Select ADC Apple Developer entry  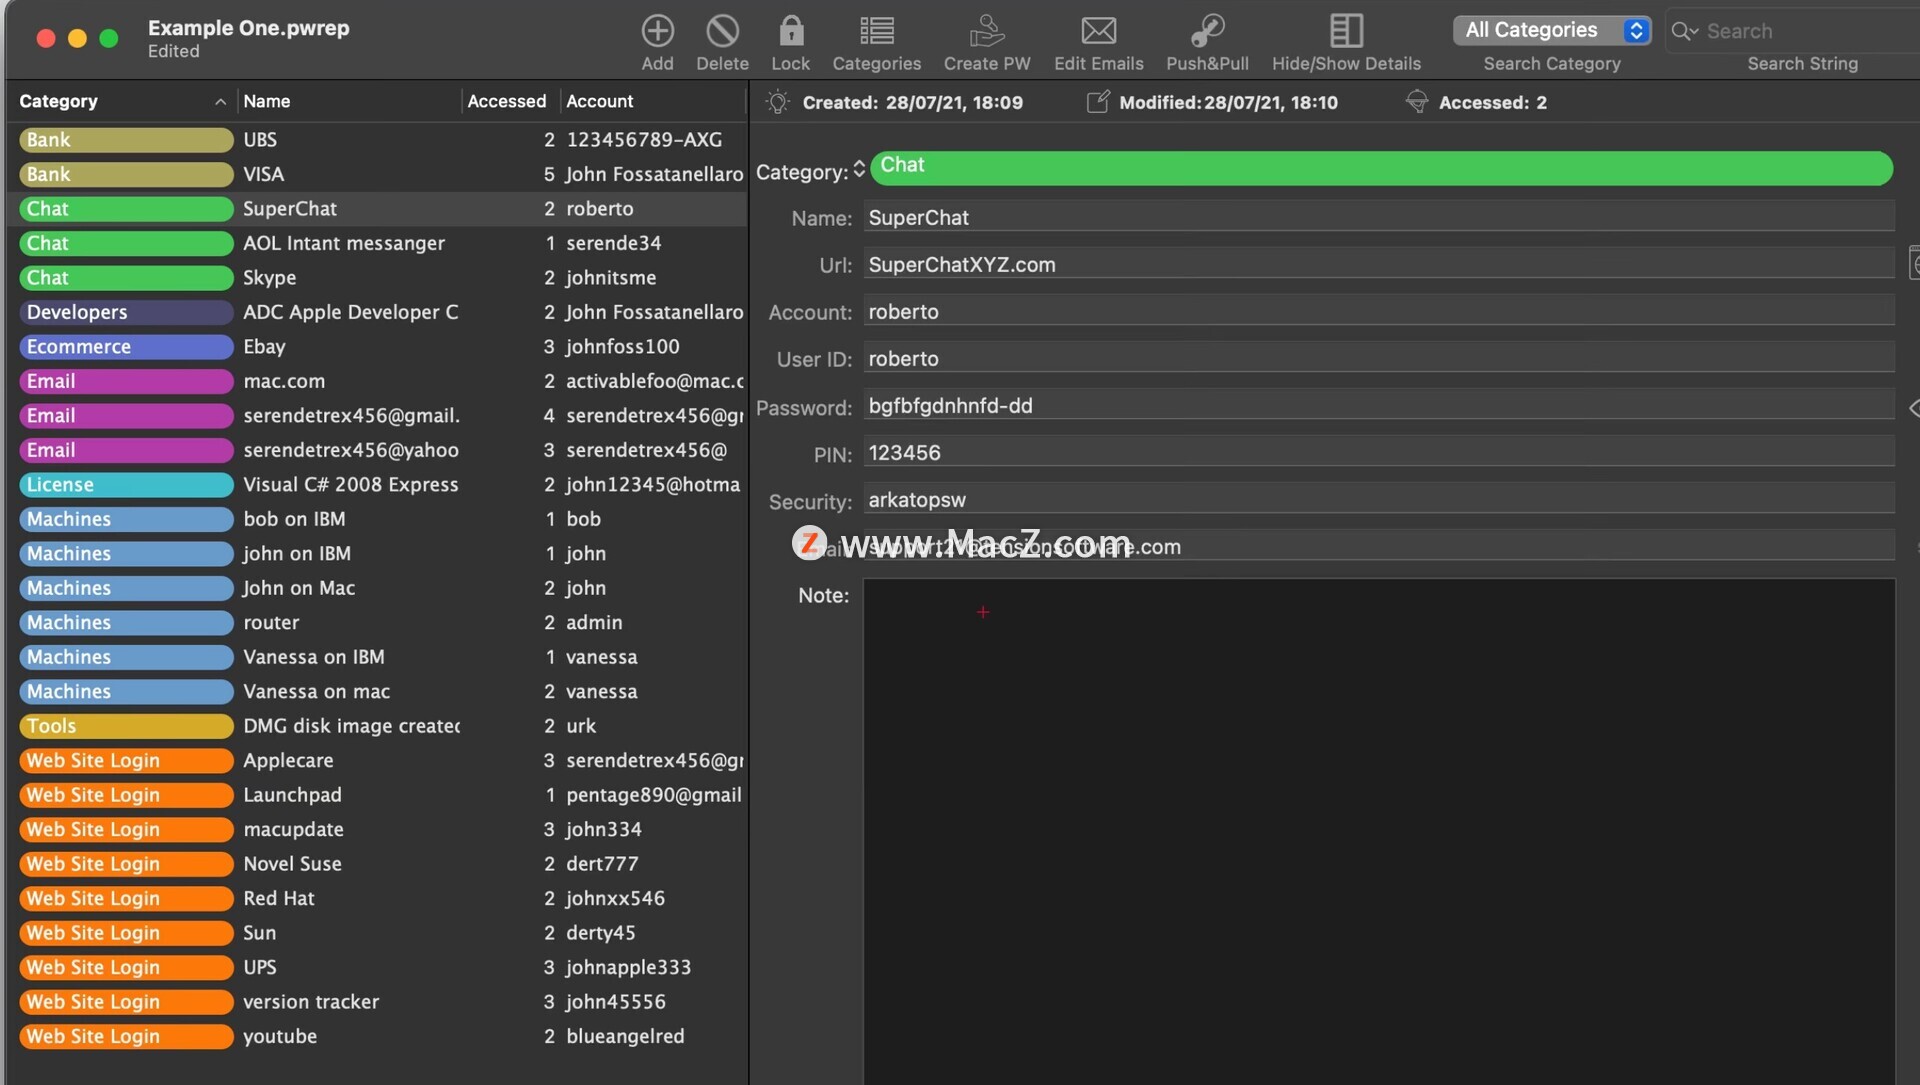pyautogui.click(x=377, y=312)
